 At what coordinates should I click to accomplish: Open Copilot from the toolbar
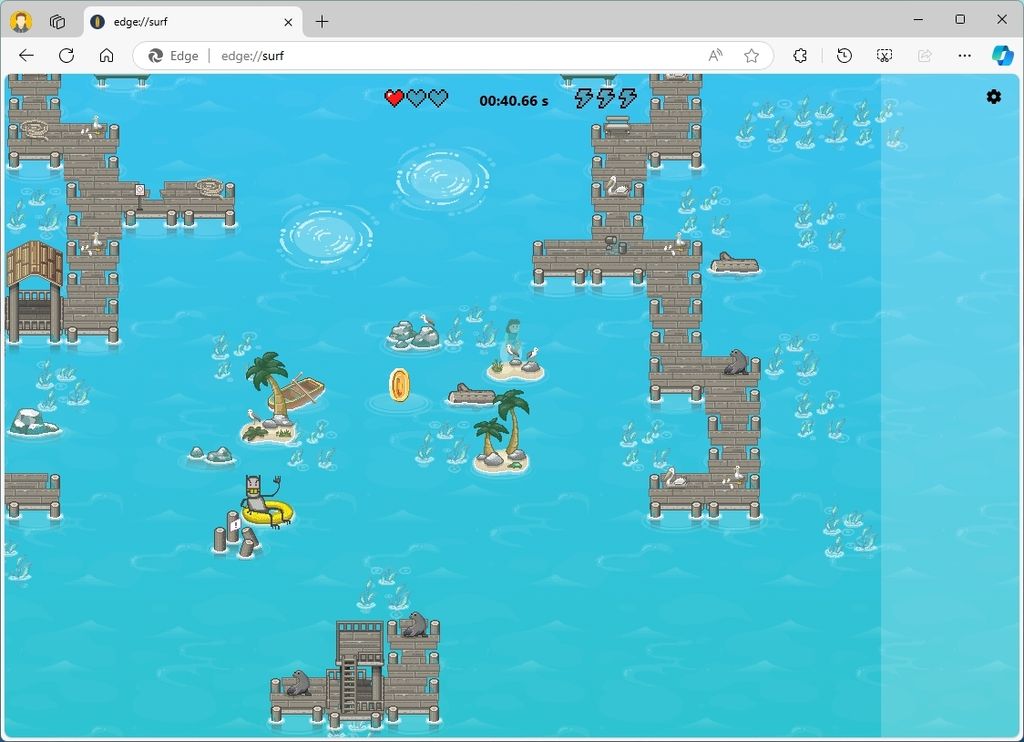[x=1002, y=56]
